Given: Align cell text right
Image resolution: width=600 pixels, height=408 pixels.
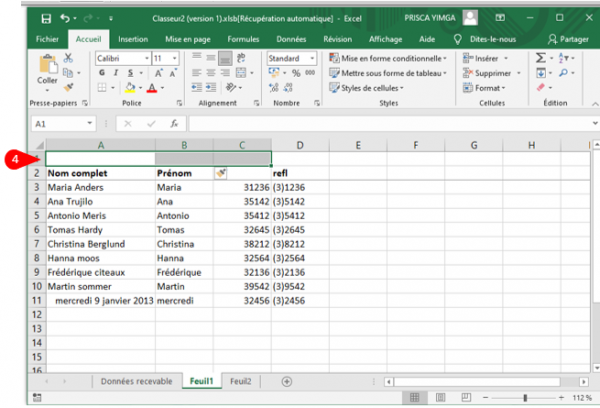Looking at the screenshot, I should click(x=225, y=73).
